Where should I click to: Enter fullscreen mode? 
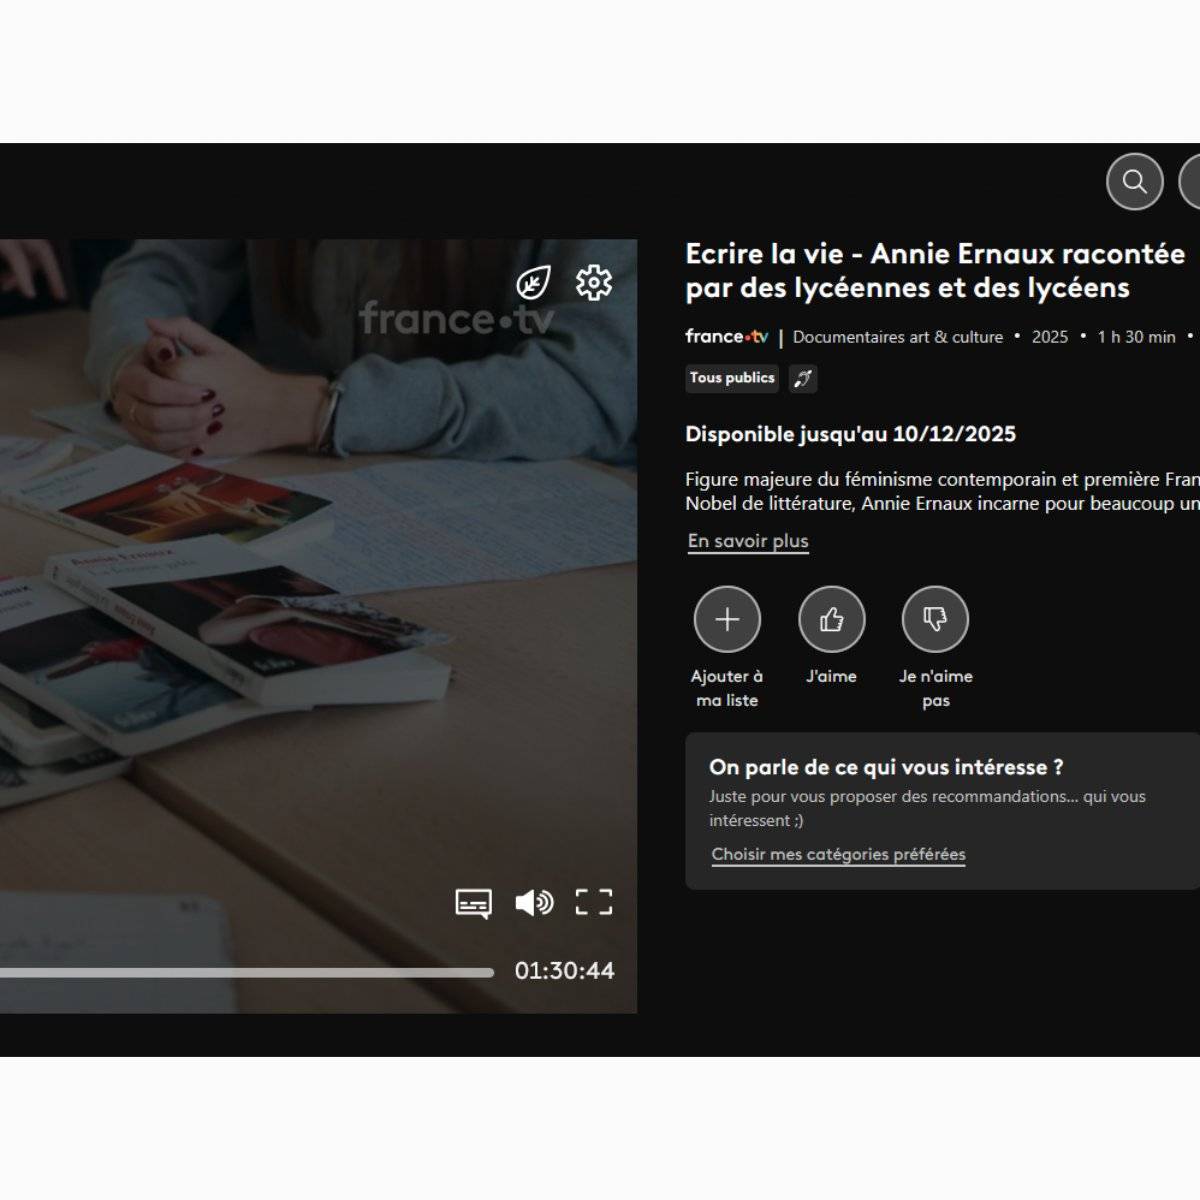click(x=593, y=903)
